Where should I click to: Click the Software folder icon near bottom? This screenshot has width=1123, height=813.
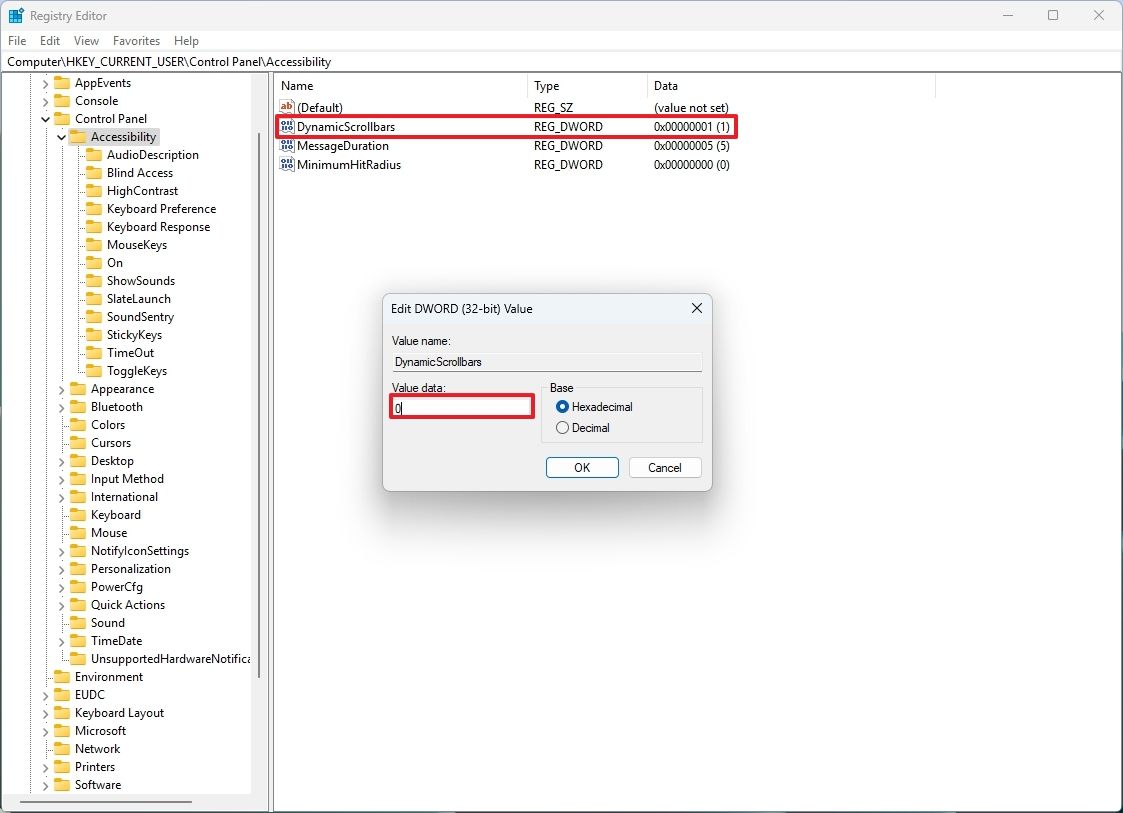click(60, 785)
